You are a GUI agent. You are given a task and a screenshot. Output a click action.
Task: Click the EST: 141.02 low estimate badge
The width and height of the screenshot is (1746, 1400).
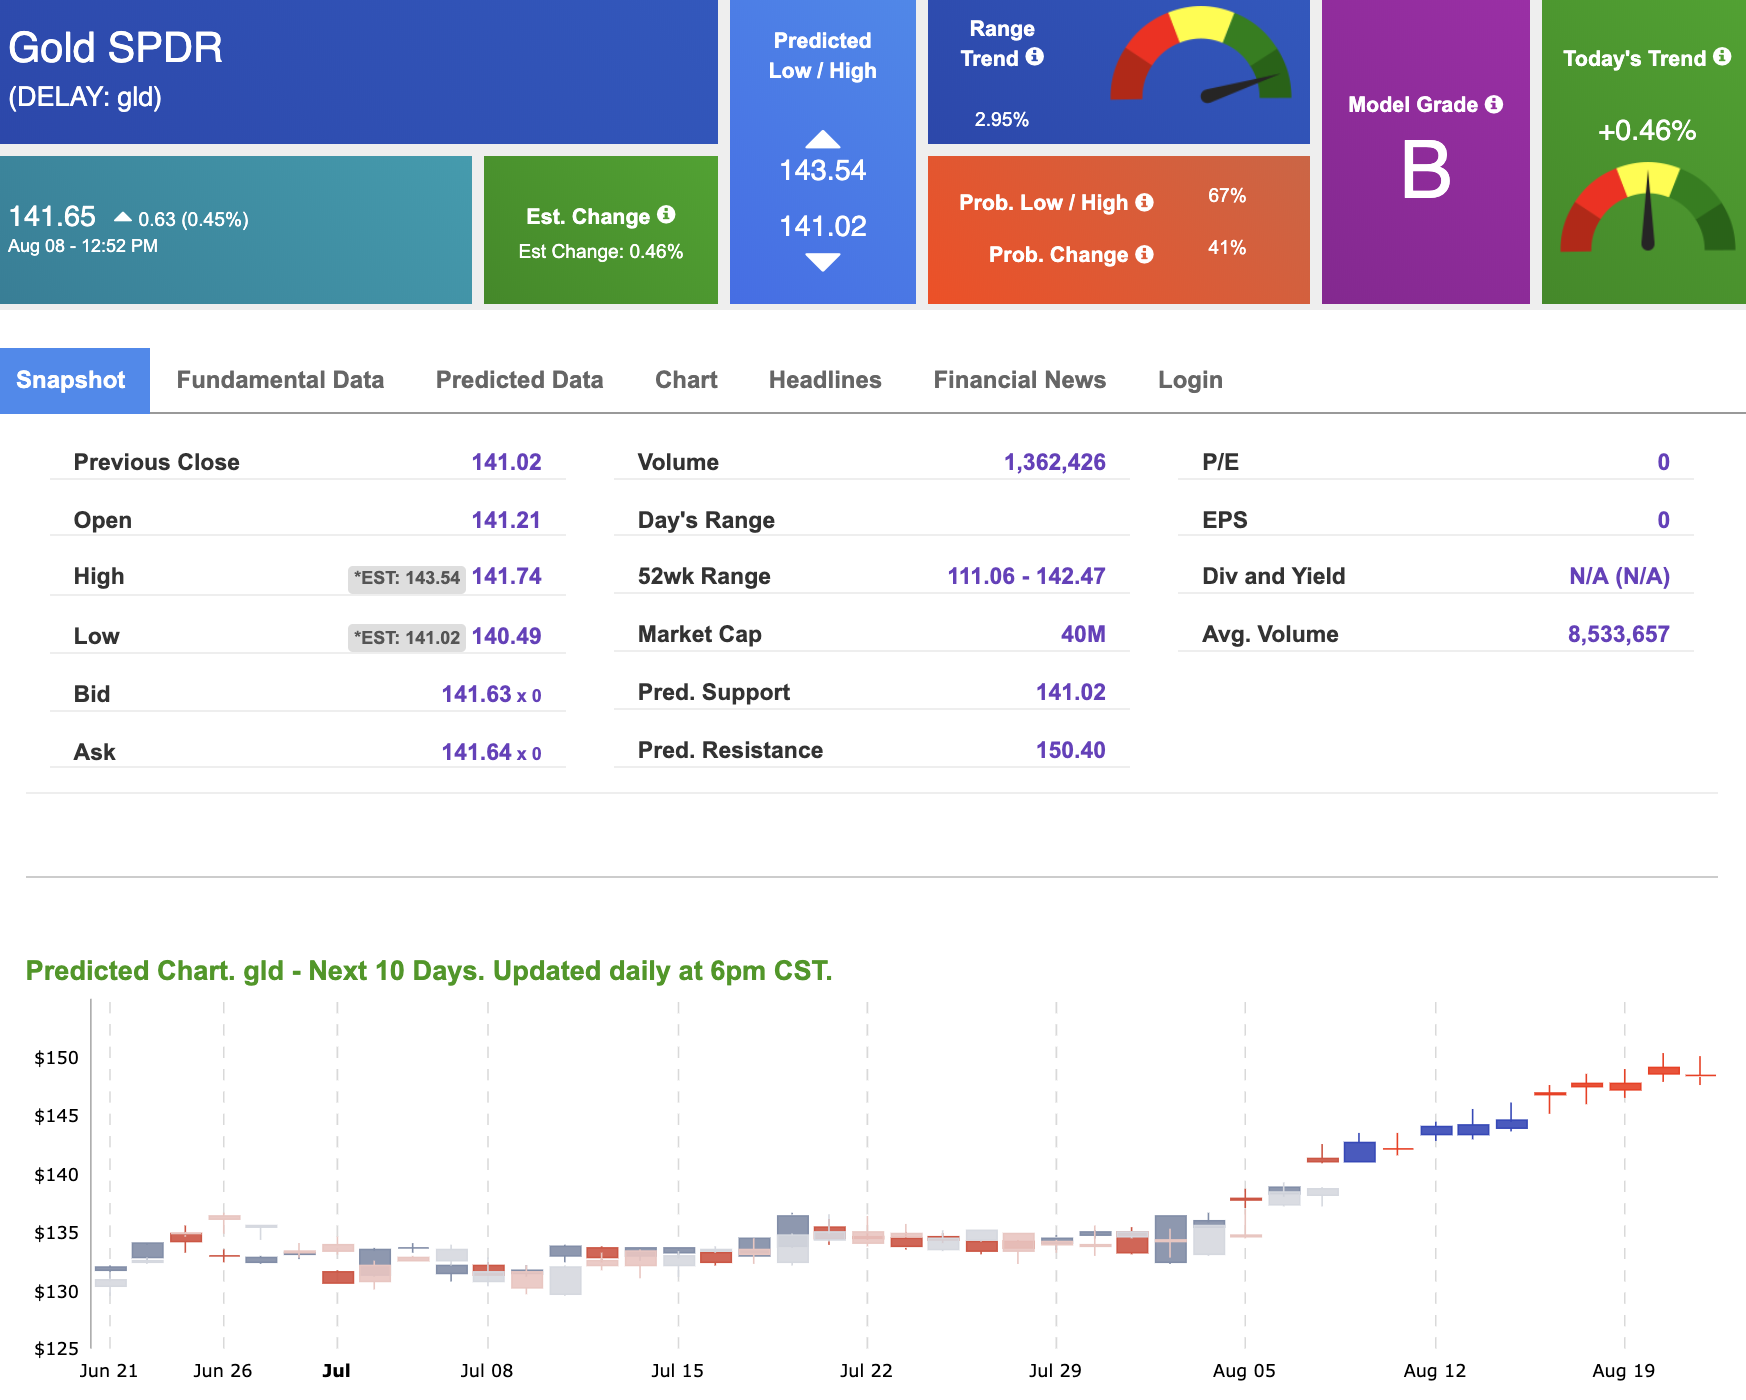(407, 638)
